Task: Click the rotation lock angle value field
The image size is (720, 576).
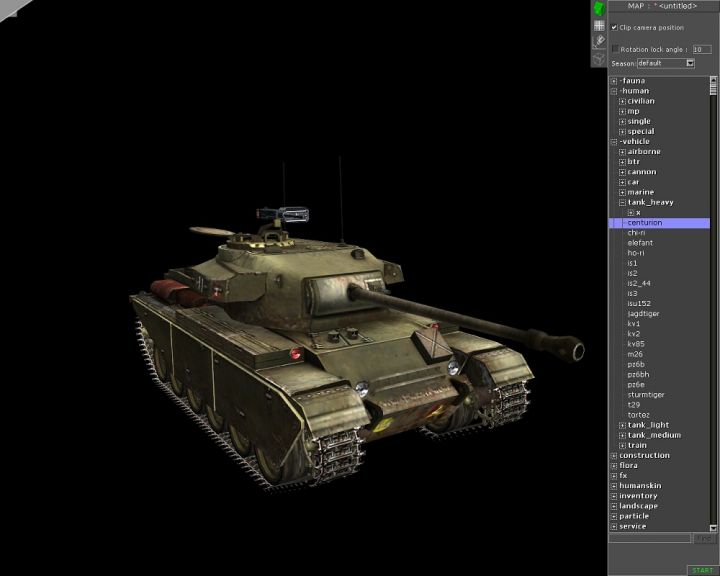Action: 701,48
